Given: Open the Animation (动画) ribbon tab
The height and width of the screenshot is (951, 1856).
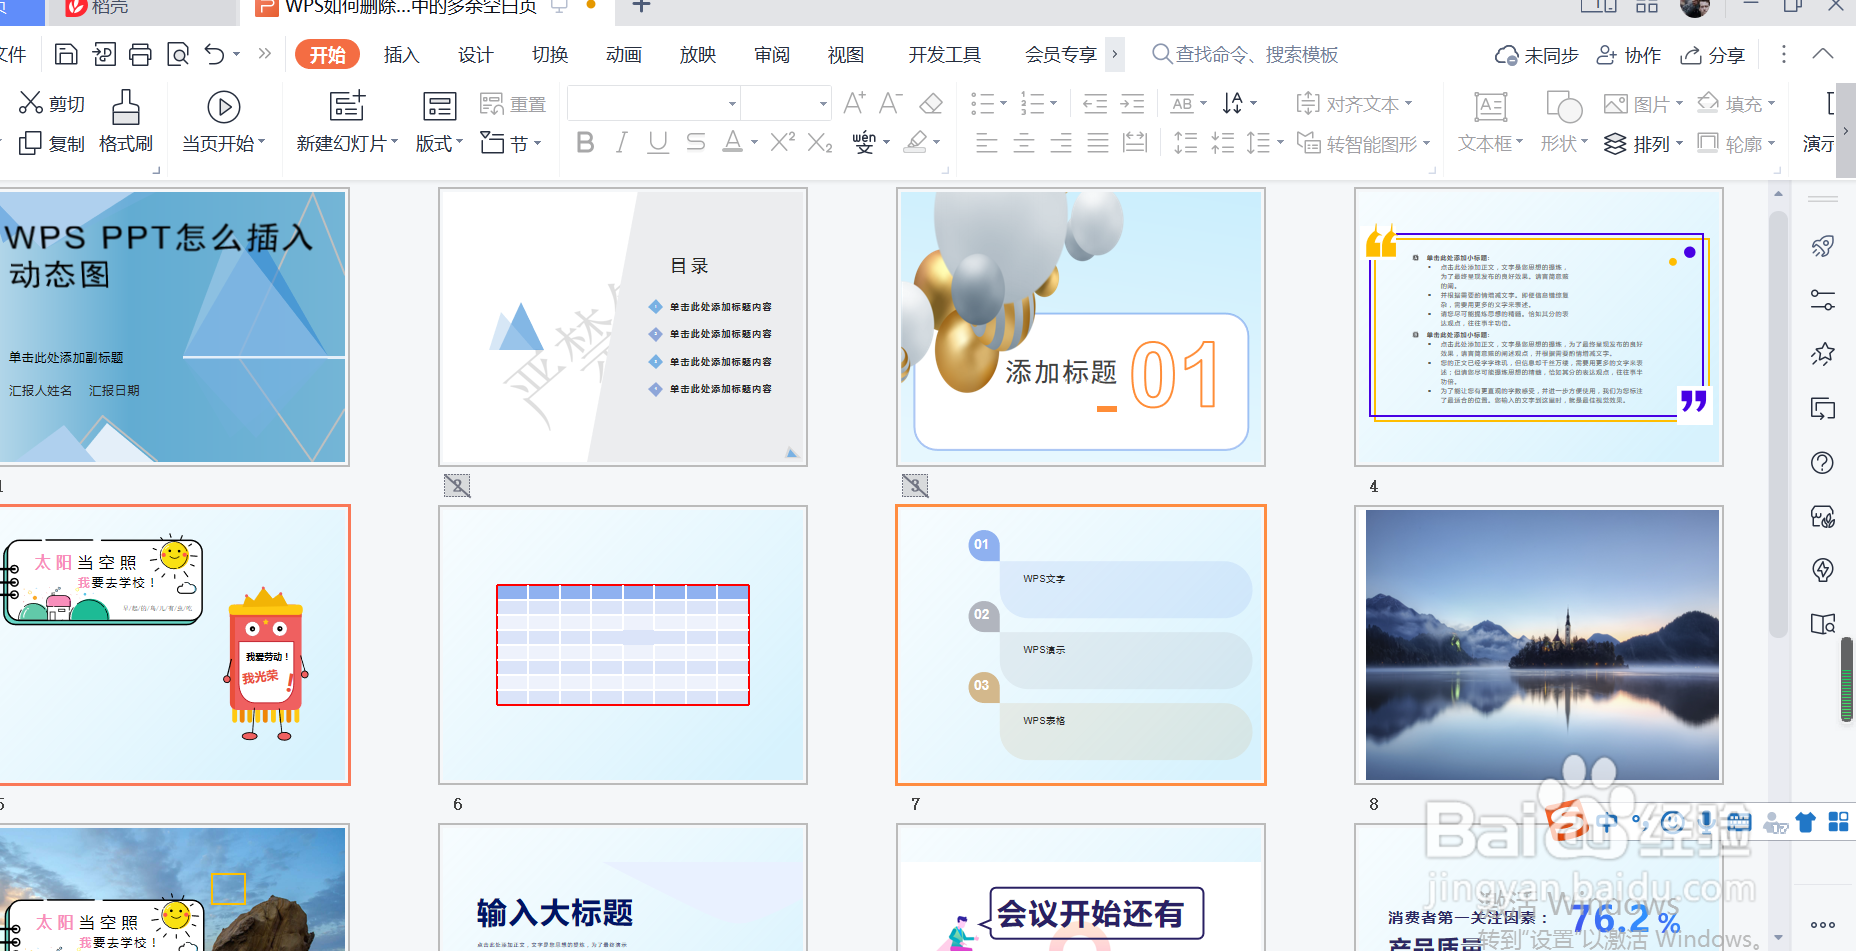Looking at the screenshot, I should (623, 54).
